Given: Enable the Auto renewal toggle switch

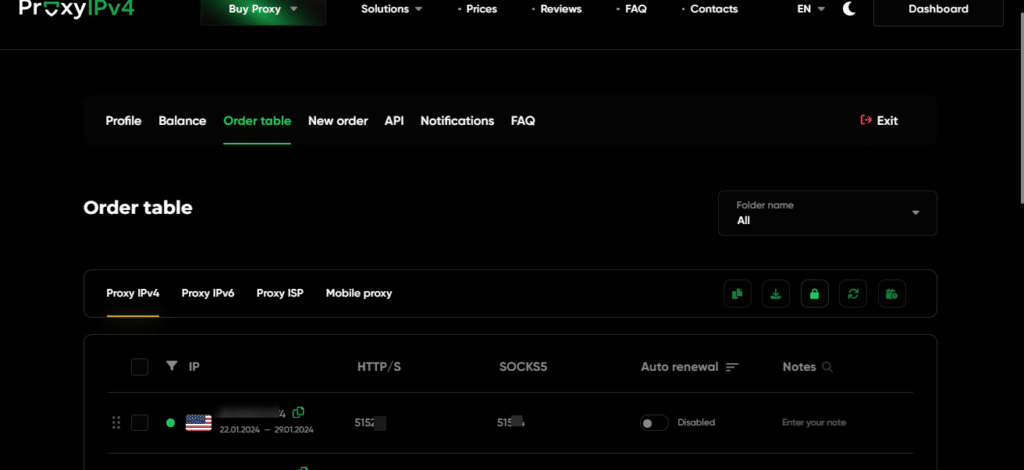Looking at the screenshot, I should (654, 423).
